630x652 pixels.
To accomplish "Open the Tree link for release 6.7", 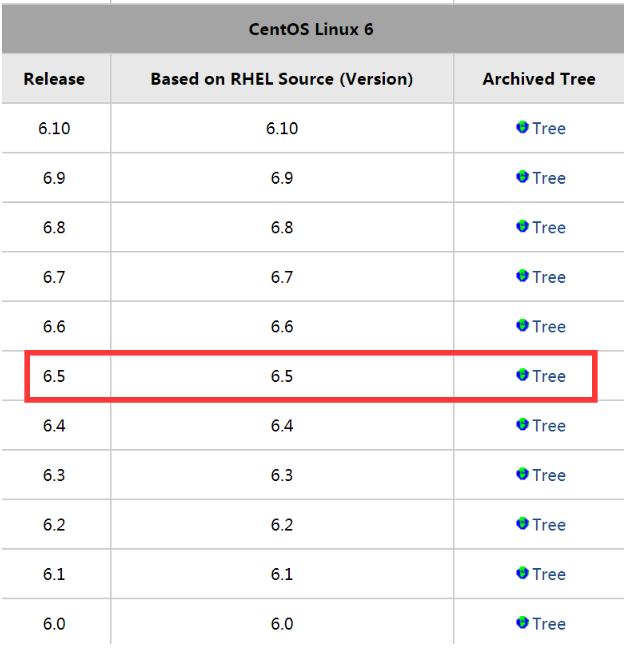I will [x=549, y=277].
